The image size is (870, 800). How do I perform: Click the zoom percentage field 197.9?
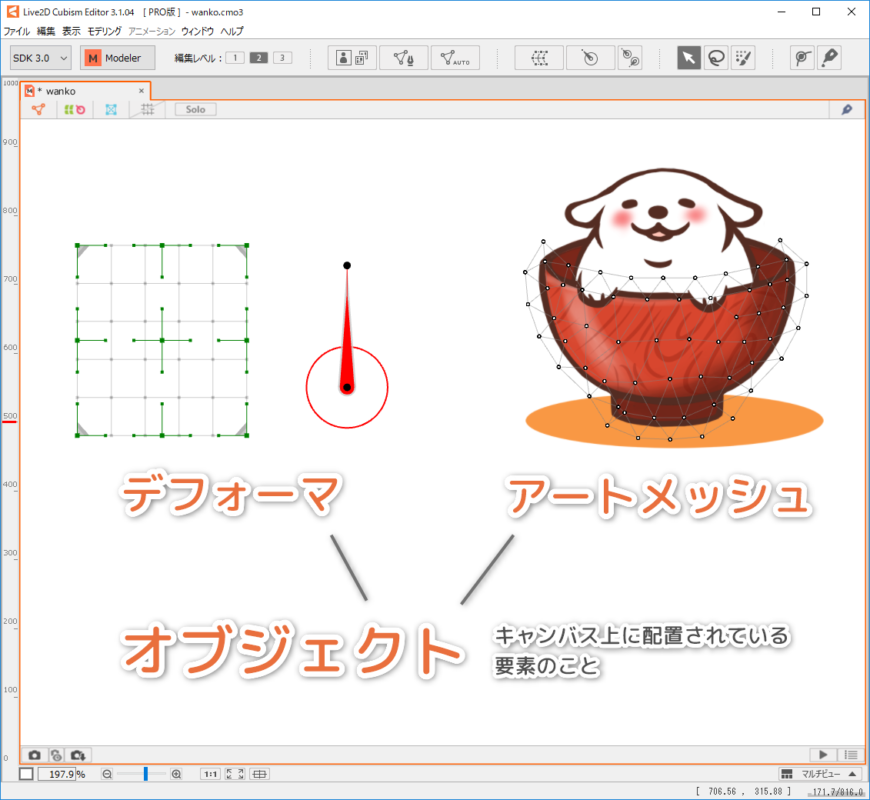coord(57,774)
